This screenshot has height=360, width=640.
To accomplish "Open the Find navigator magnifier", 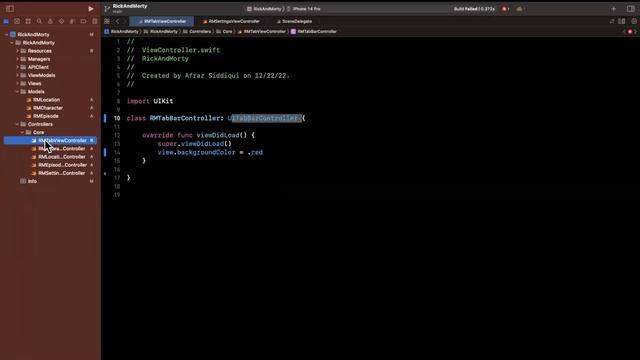I will pyautogui.click(x=39, y=21).
